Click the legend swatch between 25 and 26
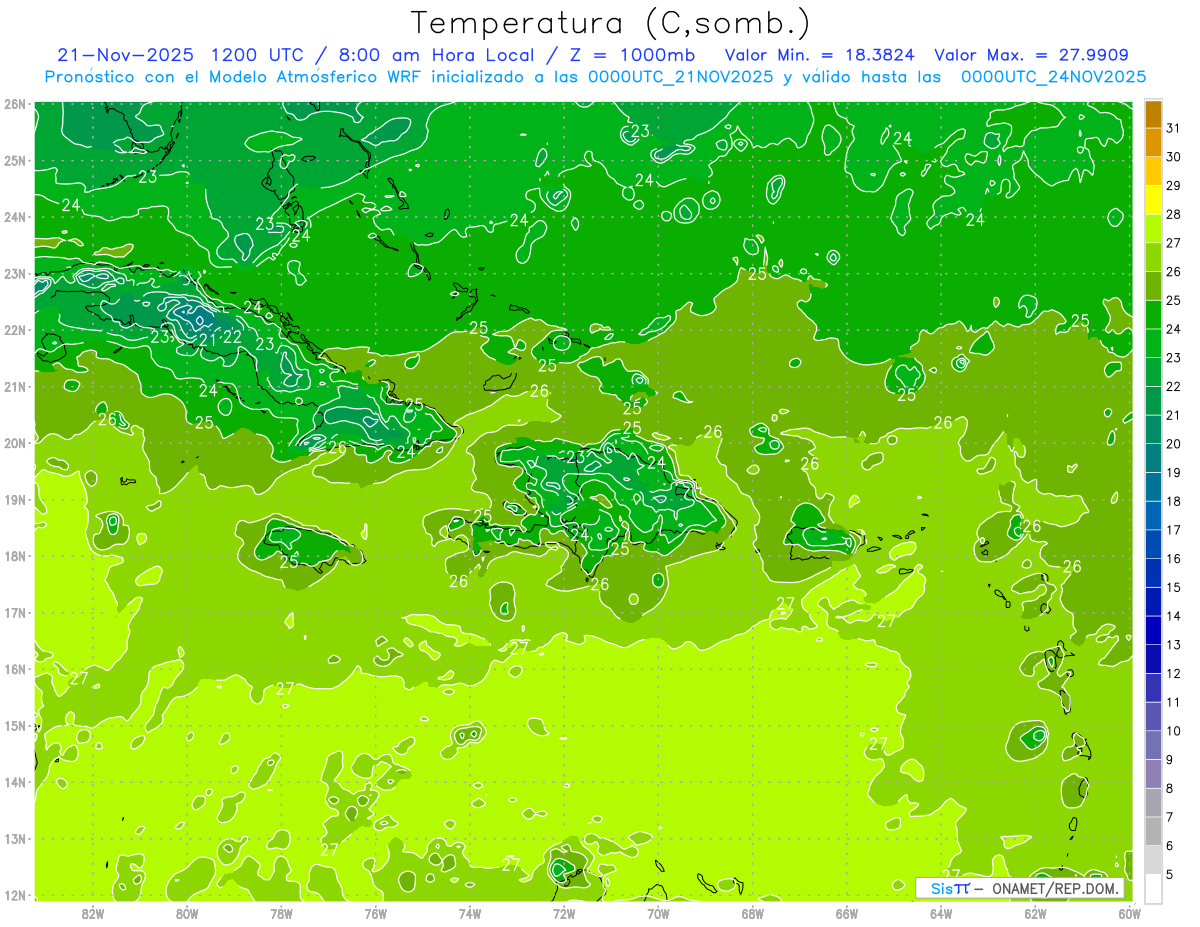The image size is (1200, 927). tap(1153, 286)
